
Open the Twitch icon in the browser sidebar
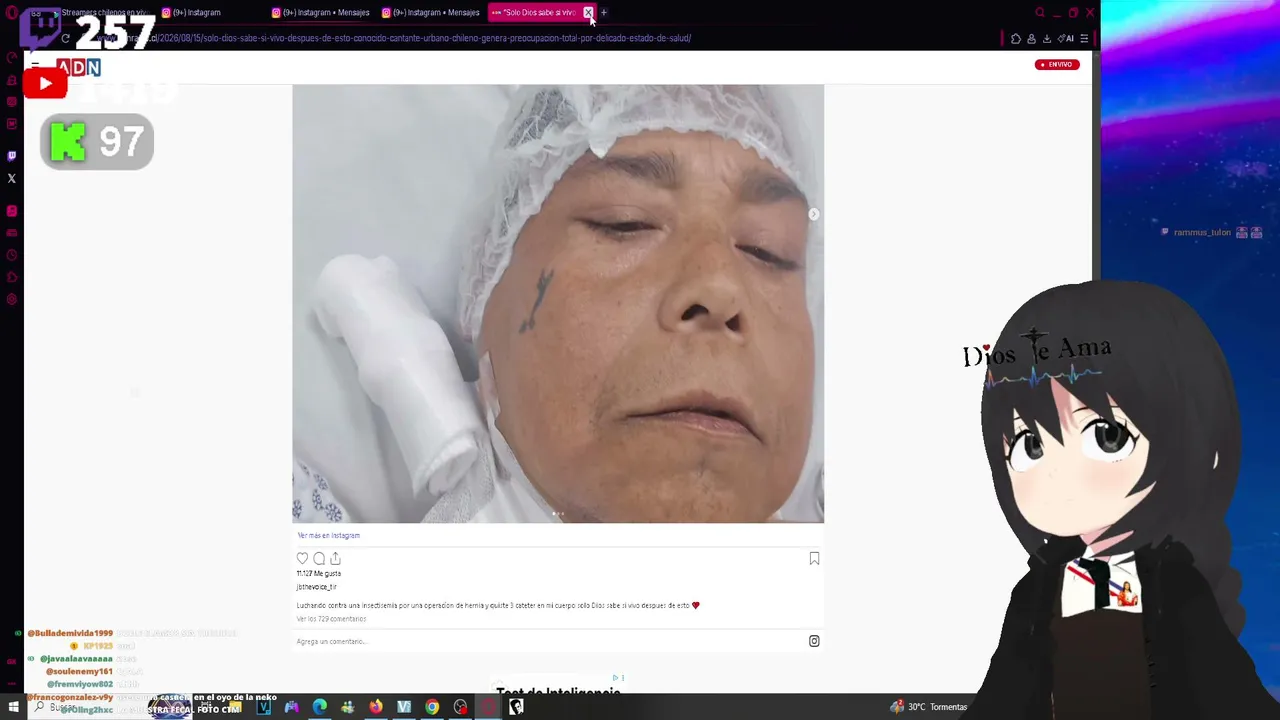tap(12, 156)
